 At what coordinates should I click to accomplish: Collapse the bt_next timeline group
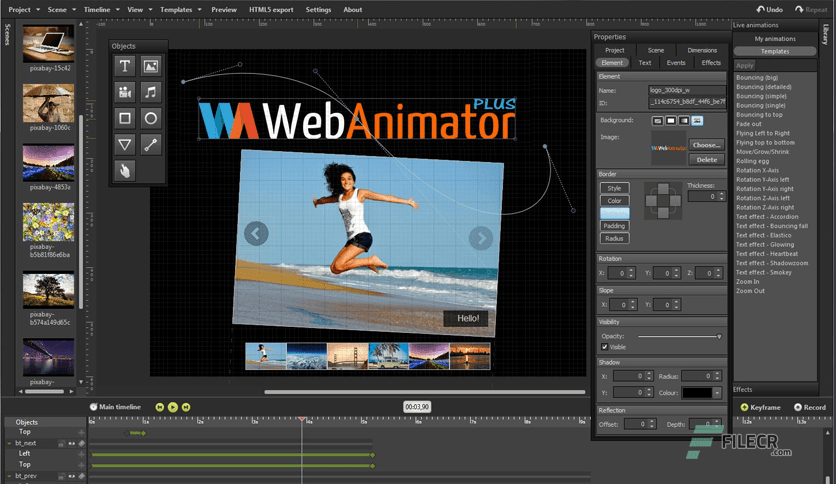tap(9, 443)
